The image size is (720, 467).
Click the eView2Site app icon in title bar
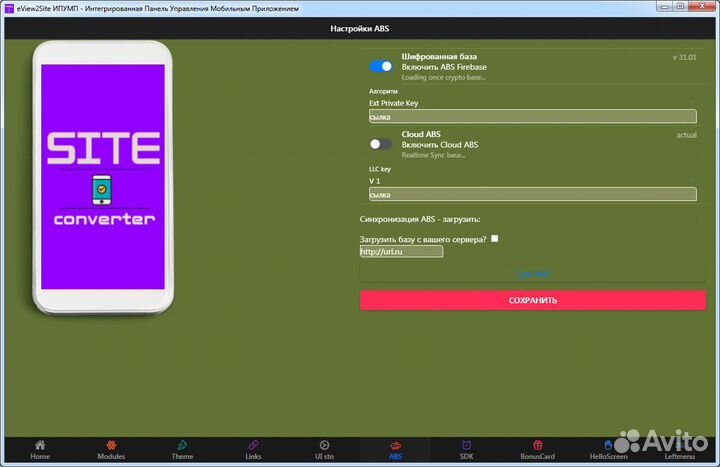(8, 8)
